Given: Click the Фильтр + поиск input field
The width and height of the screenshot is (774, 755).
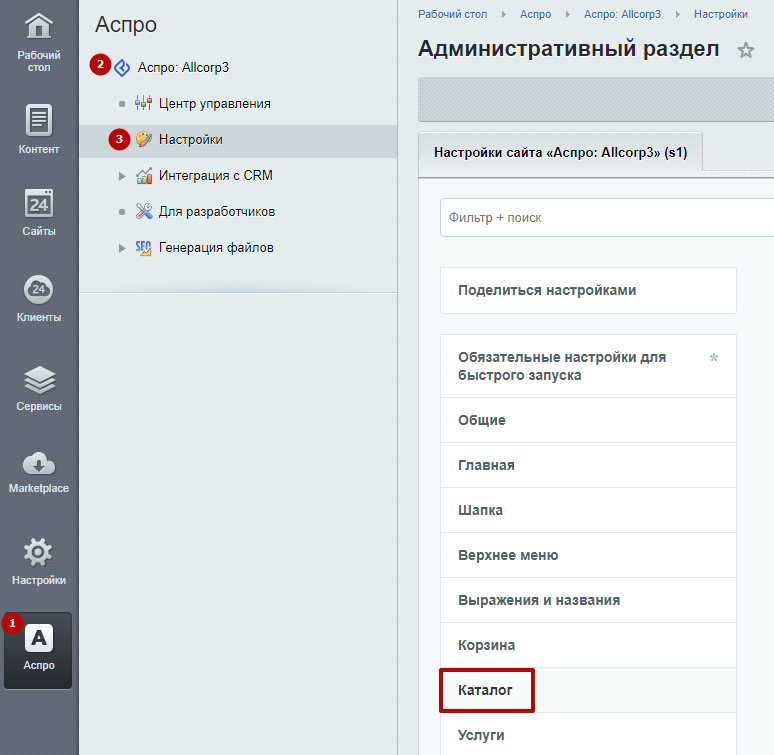Looking at the screenshot, I should (607, 218).
